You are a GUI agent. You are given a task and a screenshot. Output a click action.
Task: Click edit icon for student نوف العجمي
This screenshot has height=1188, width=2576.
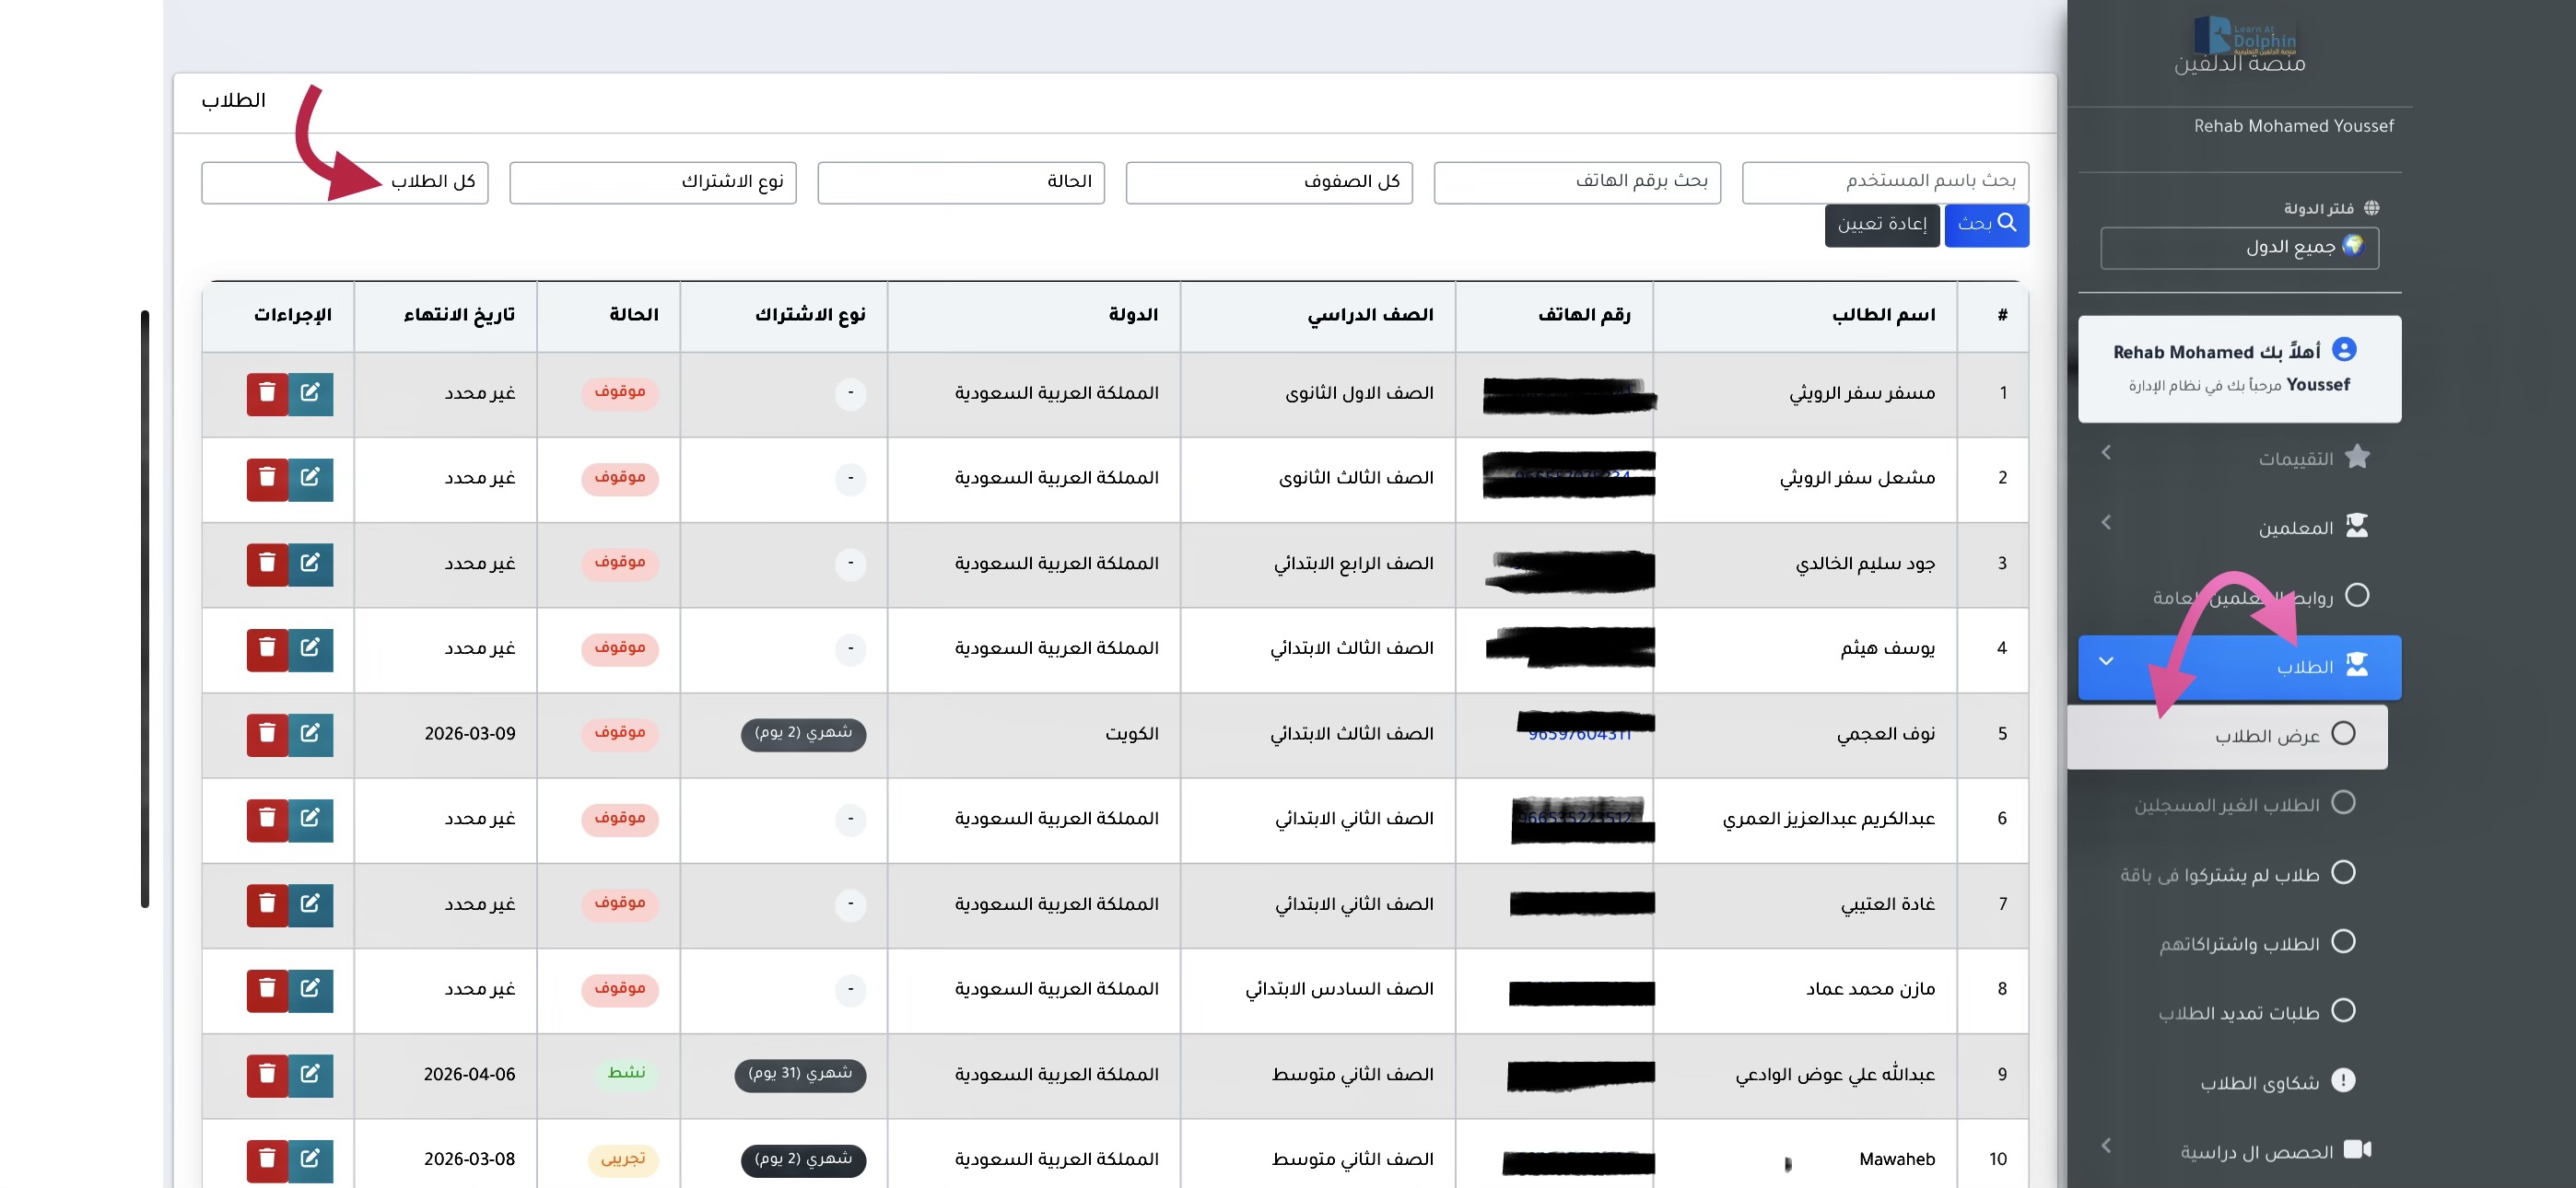[310, 734]
